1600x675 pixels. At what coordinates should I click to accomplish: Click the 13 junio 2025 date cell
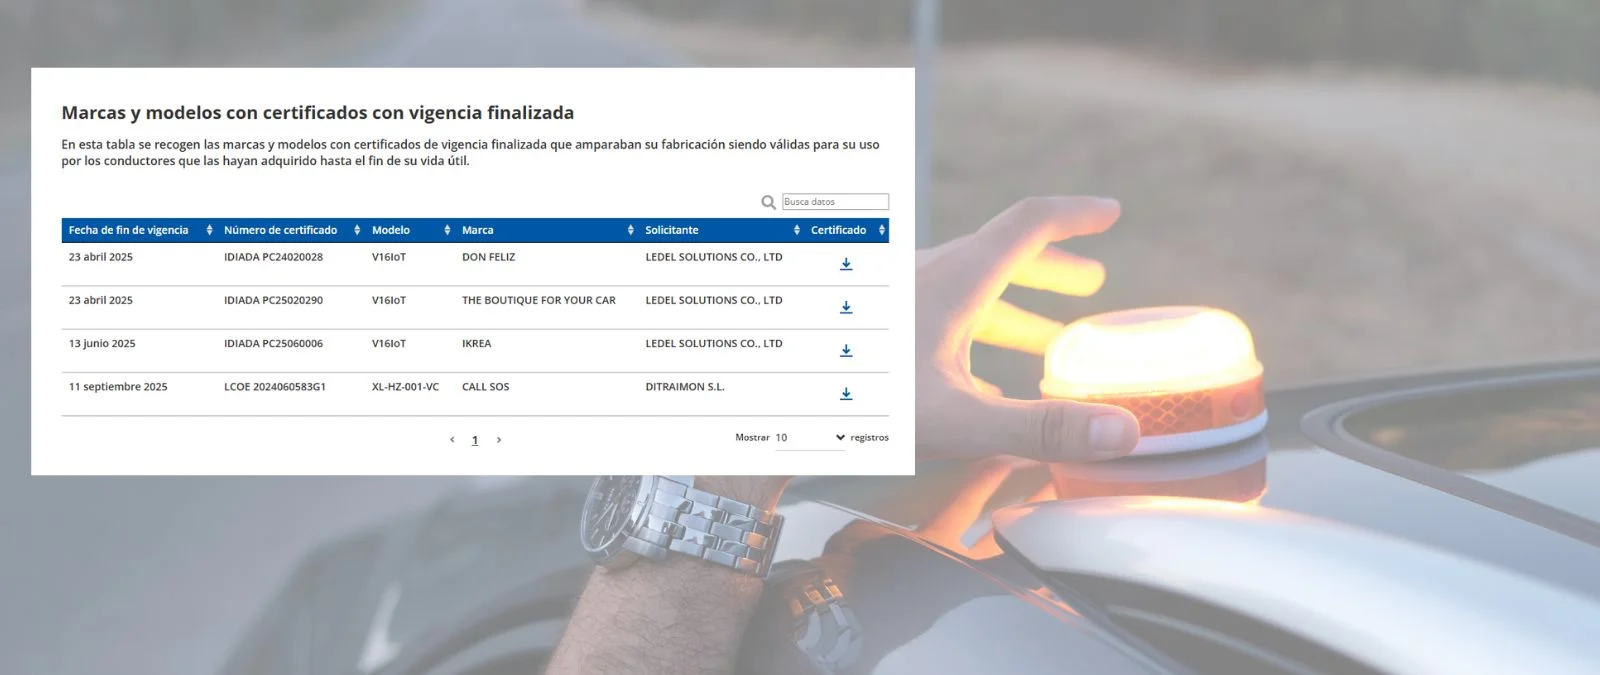click(x=102, y=344)
